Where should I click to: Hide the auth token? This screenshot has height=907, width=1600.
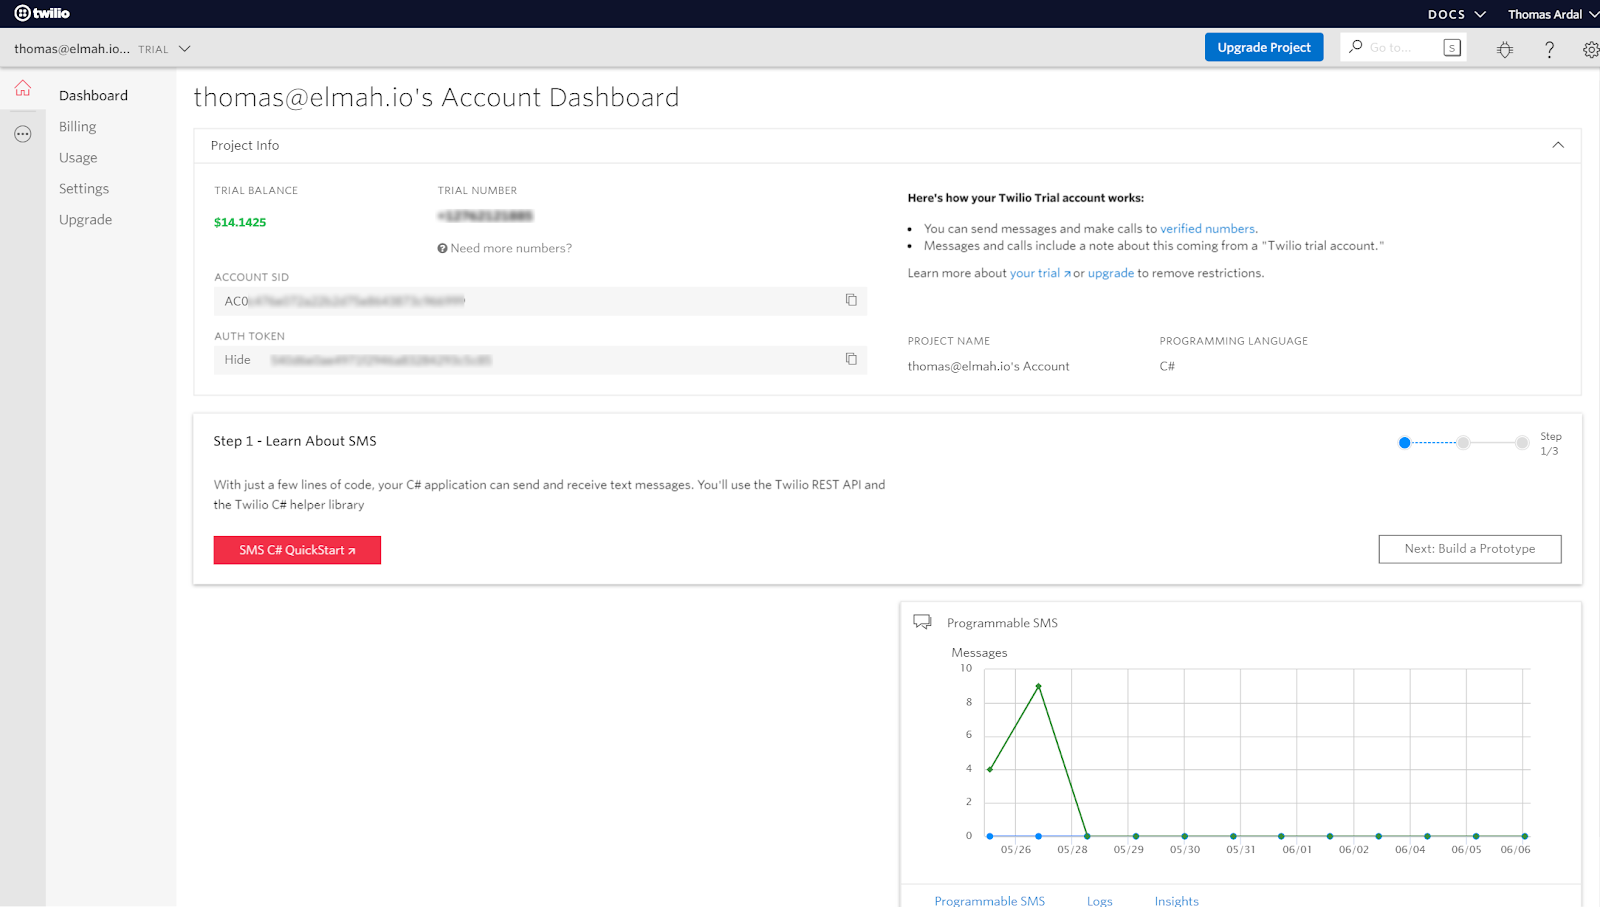[237, 359]
